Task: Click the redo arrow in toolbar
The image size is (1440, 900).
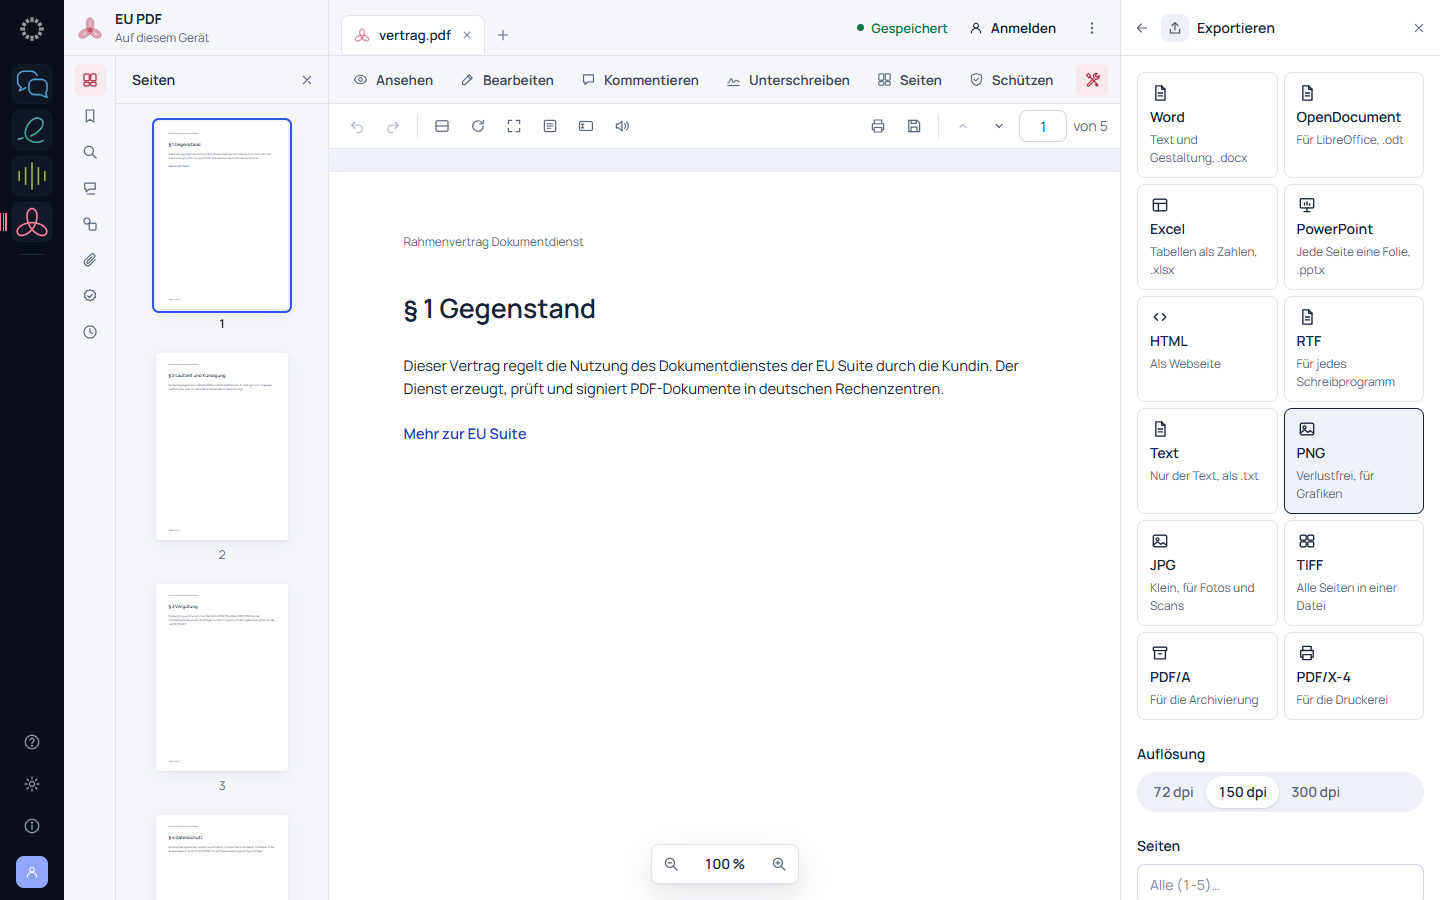Action: click(393, 126)
